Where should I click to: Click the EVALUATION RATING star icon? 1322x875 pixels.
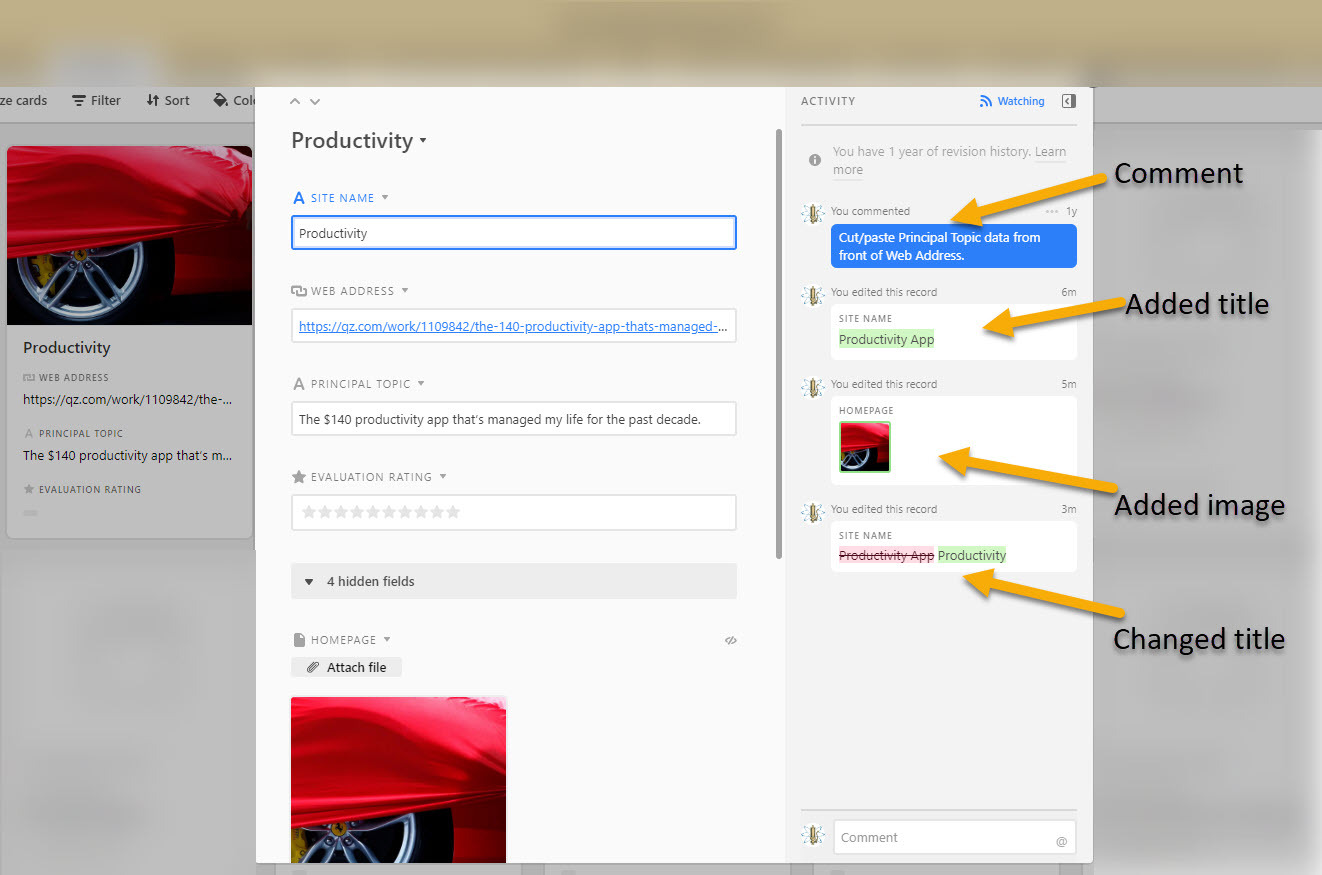pyautogui.click(x=298, y=477)
